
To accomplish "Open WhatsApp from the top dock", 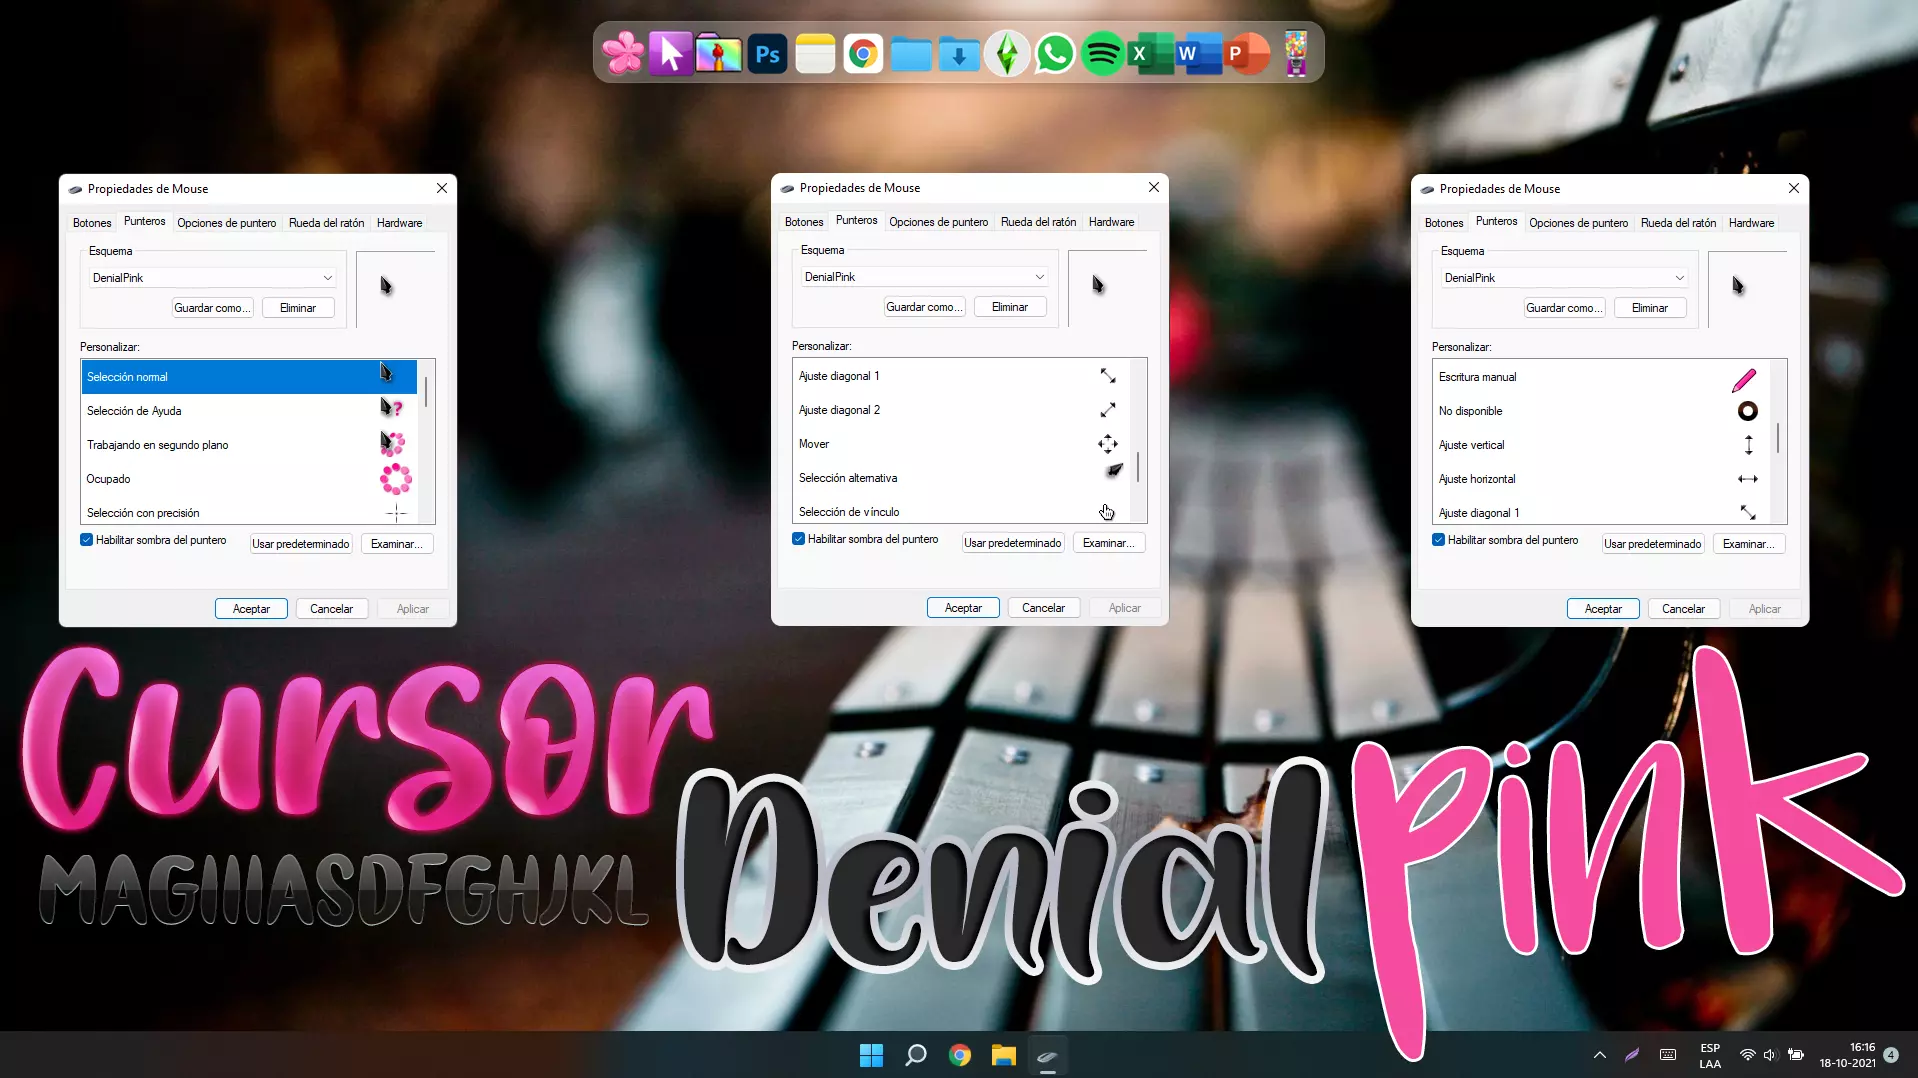I will [1055, 53].
